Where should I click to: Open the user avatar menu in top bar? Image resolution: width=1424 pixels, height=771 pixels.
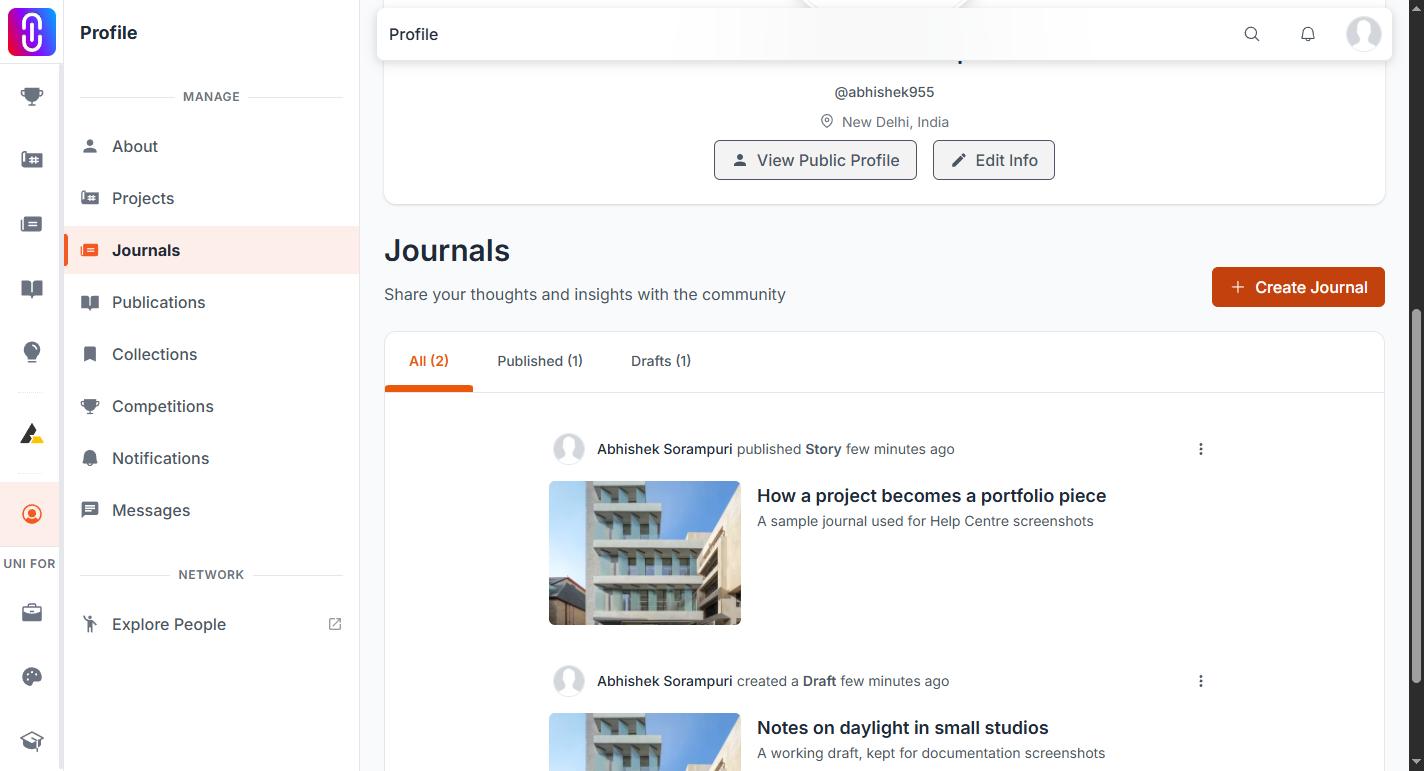click(1364, 34)
